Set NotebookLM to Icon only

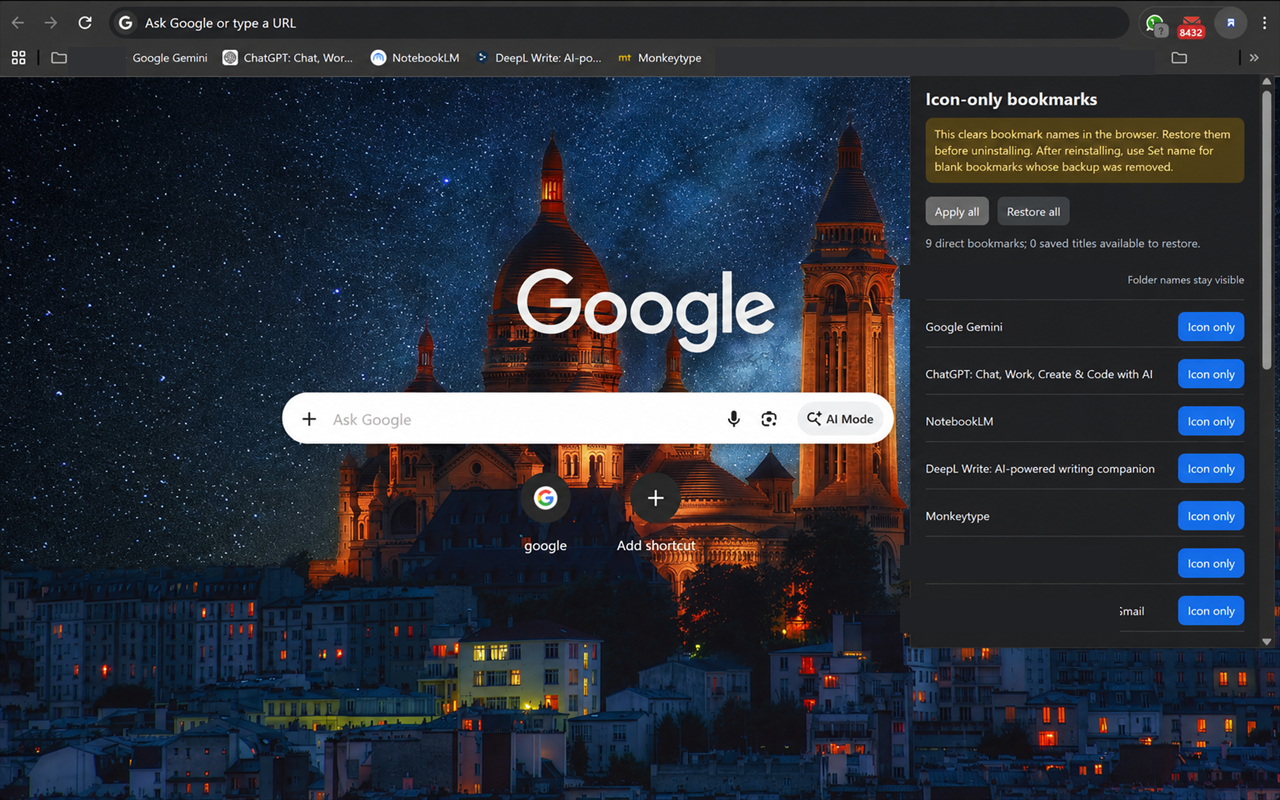point(1211,422)
